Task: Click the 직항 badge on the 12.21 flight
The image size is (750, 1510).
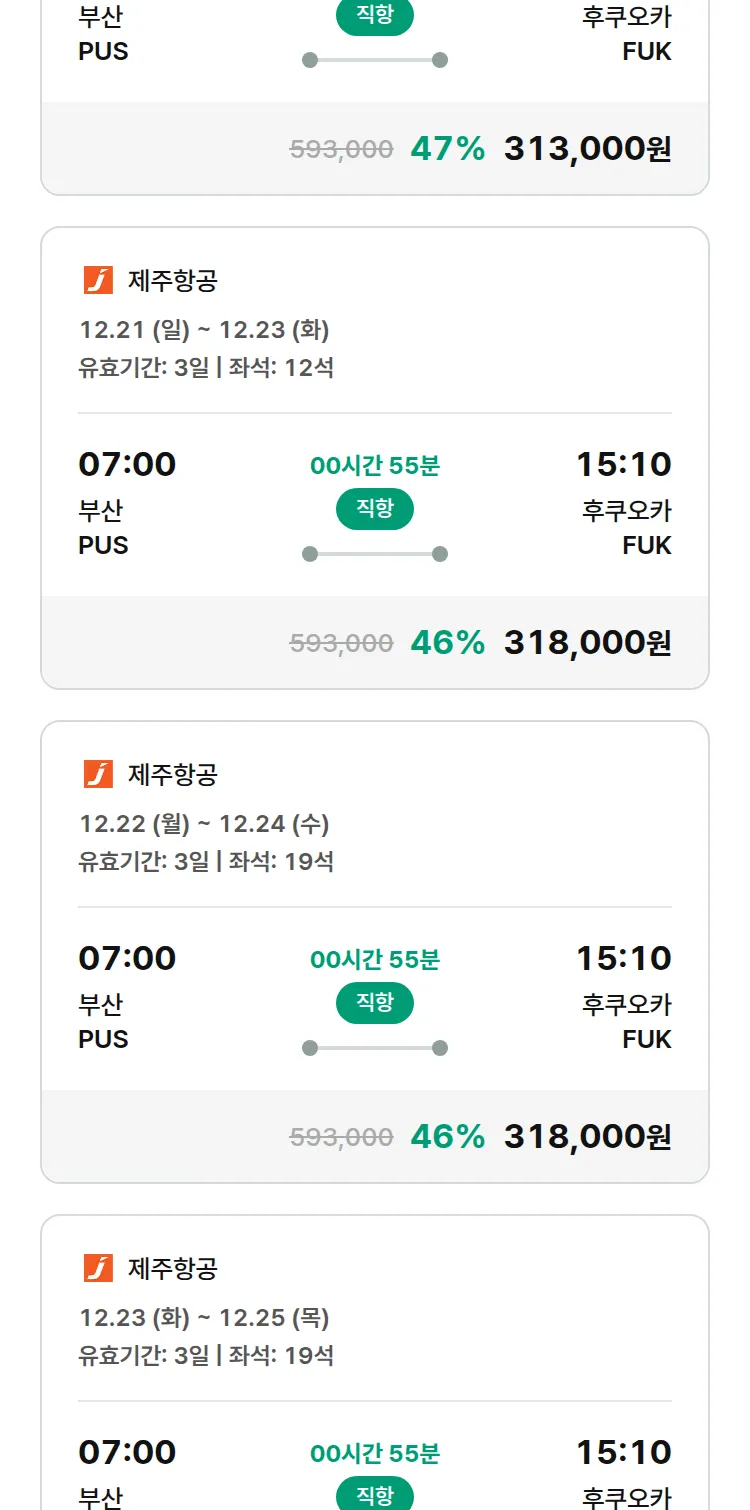Action: (x=375, y=509)
